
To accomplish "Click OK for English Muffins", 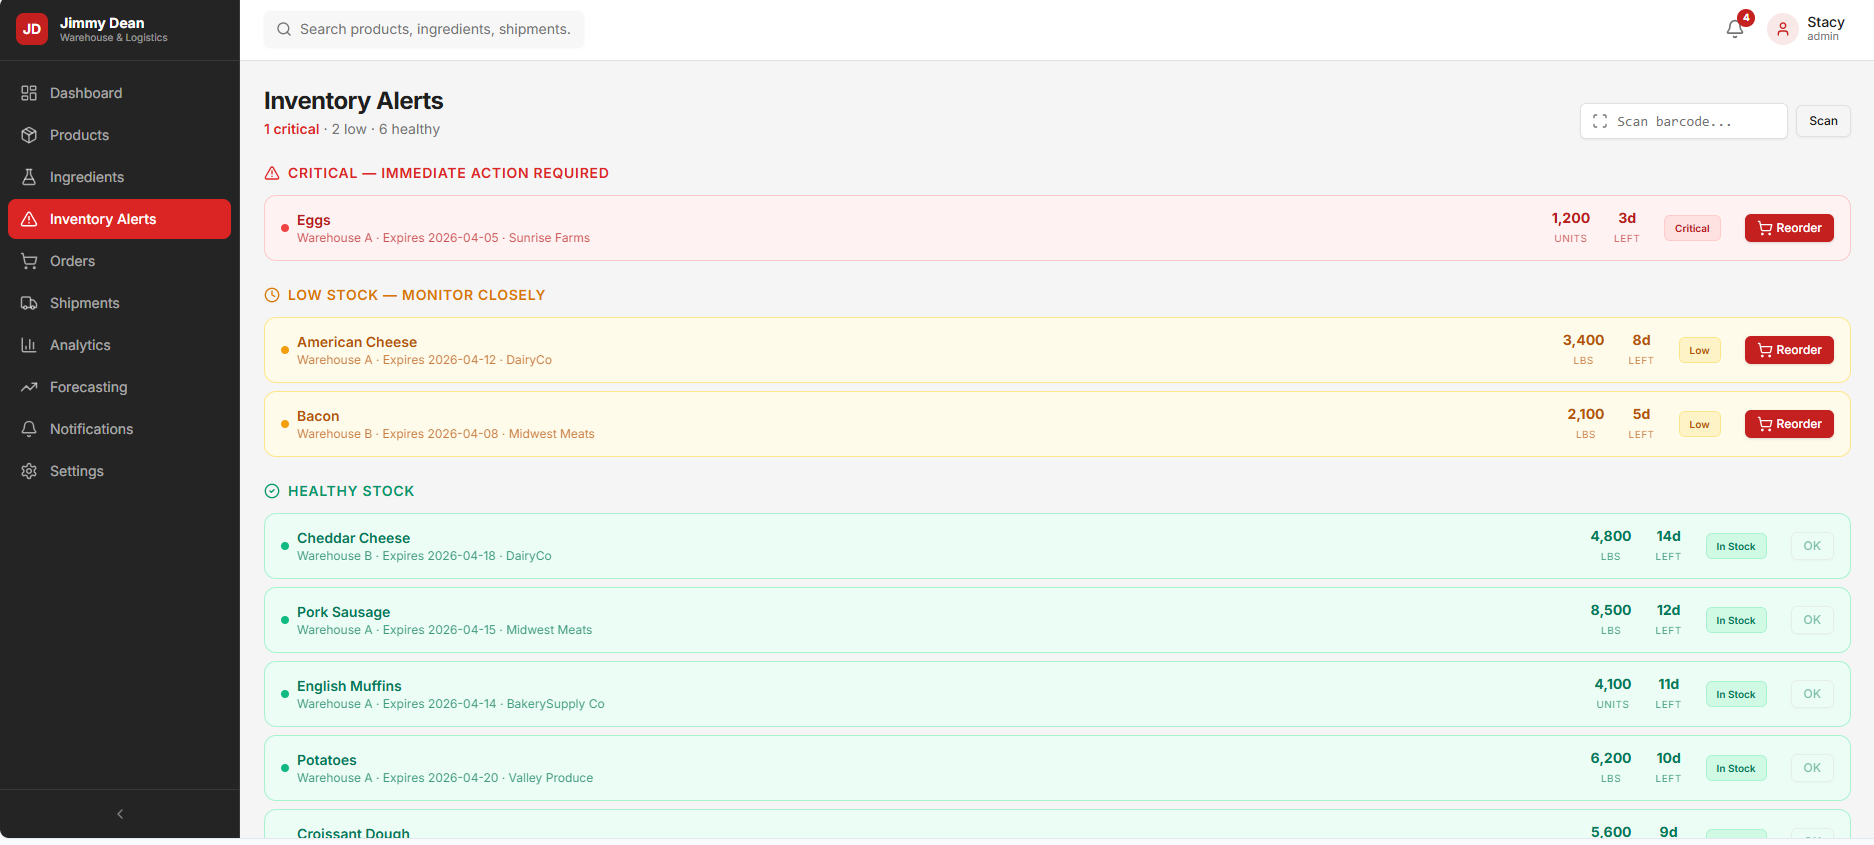I will 1812,694.
